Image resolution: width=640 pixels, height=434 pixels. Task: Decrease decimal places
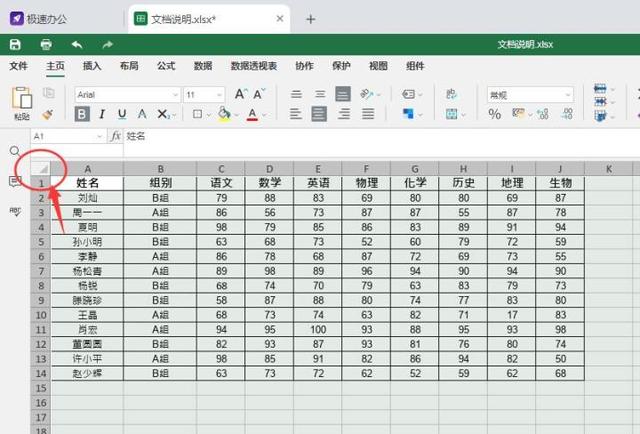tap(568, 114)
